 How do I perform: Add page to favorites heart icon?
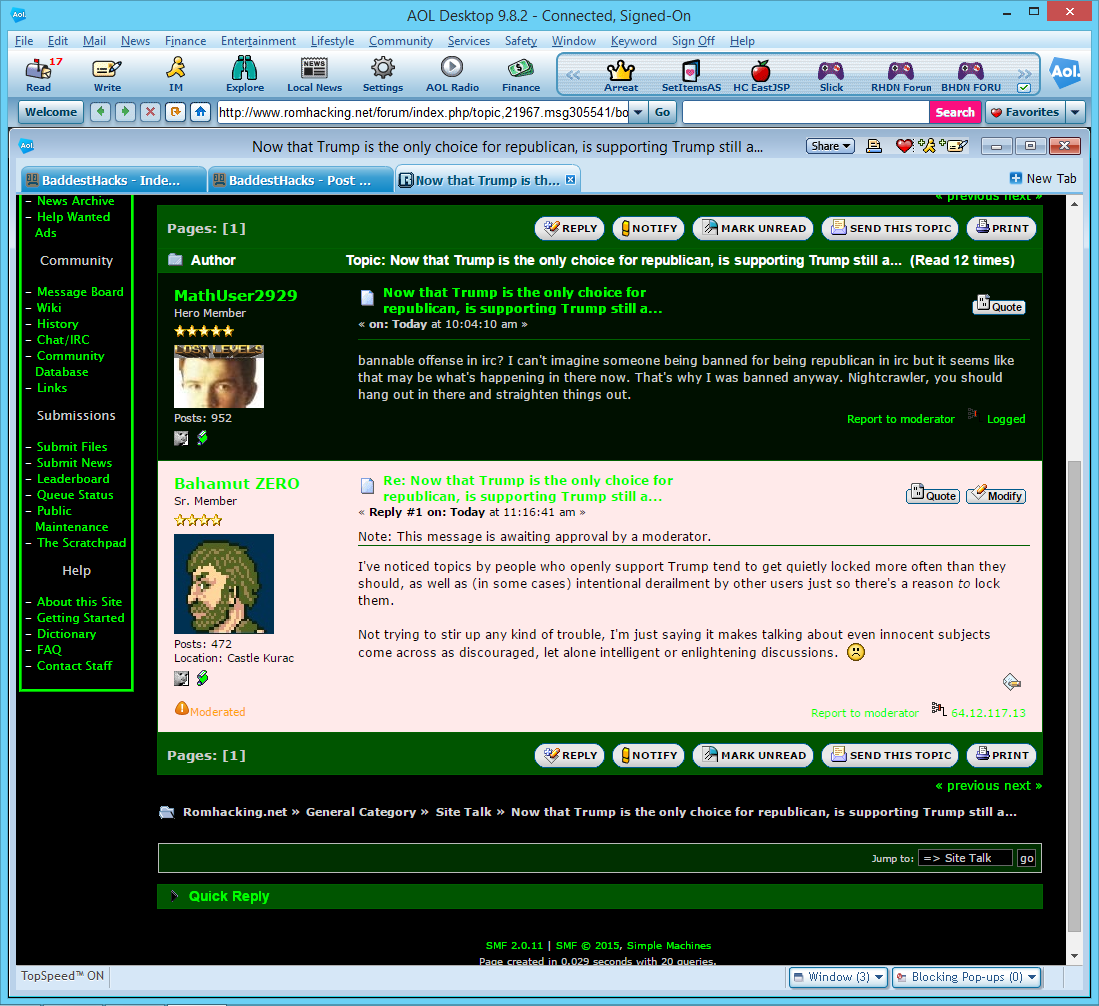[904, 146]
